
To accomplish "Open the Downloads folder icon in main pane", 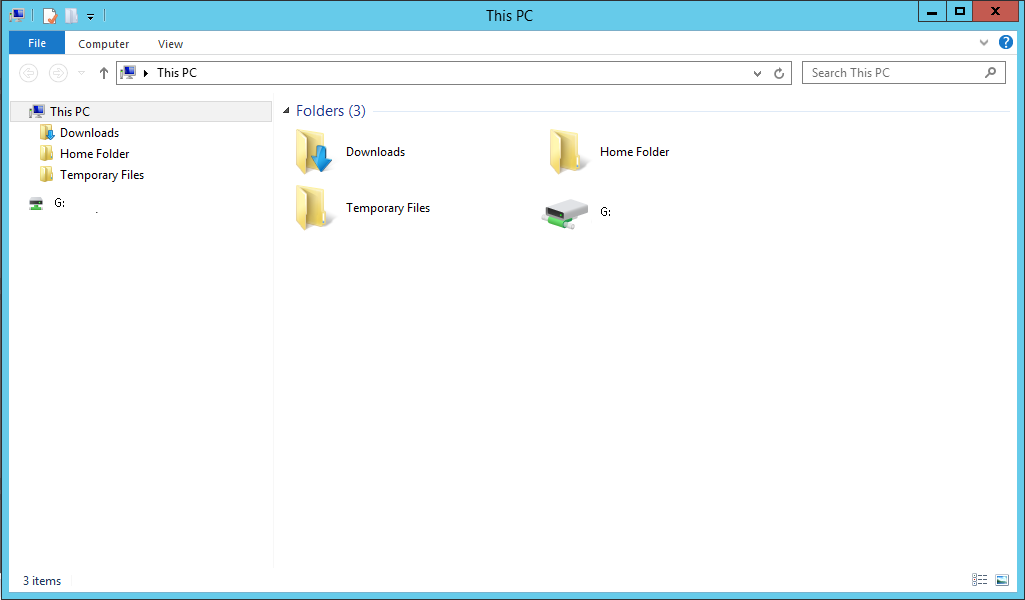I will pyautogui.click(x=313, y=153).
